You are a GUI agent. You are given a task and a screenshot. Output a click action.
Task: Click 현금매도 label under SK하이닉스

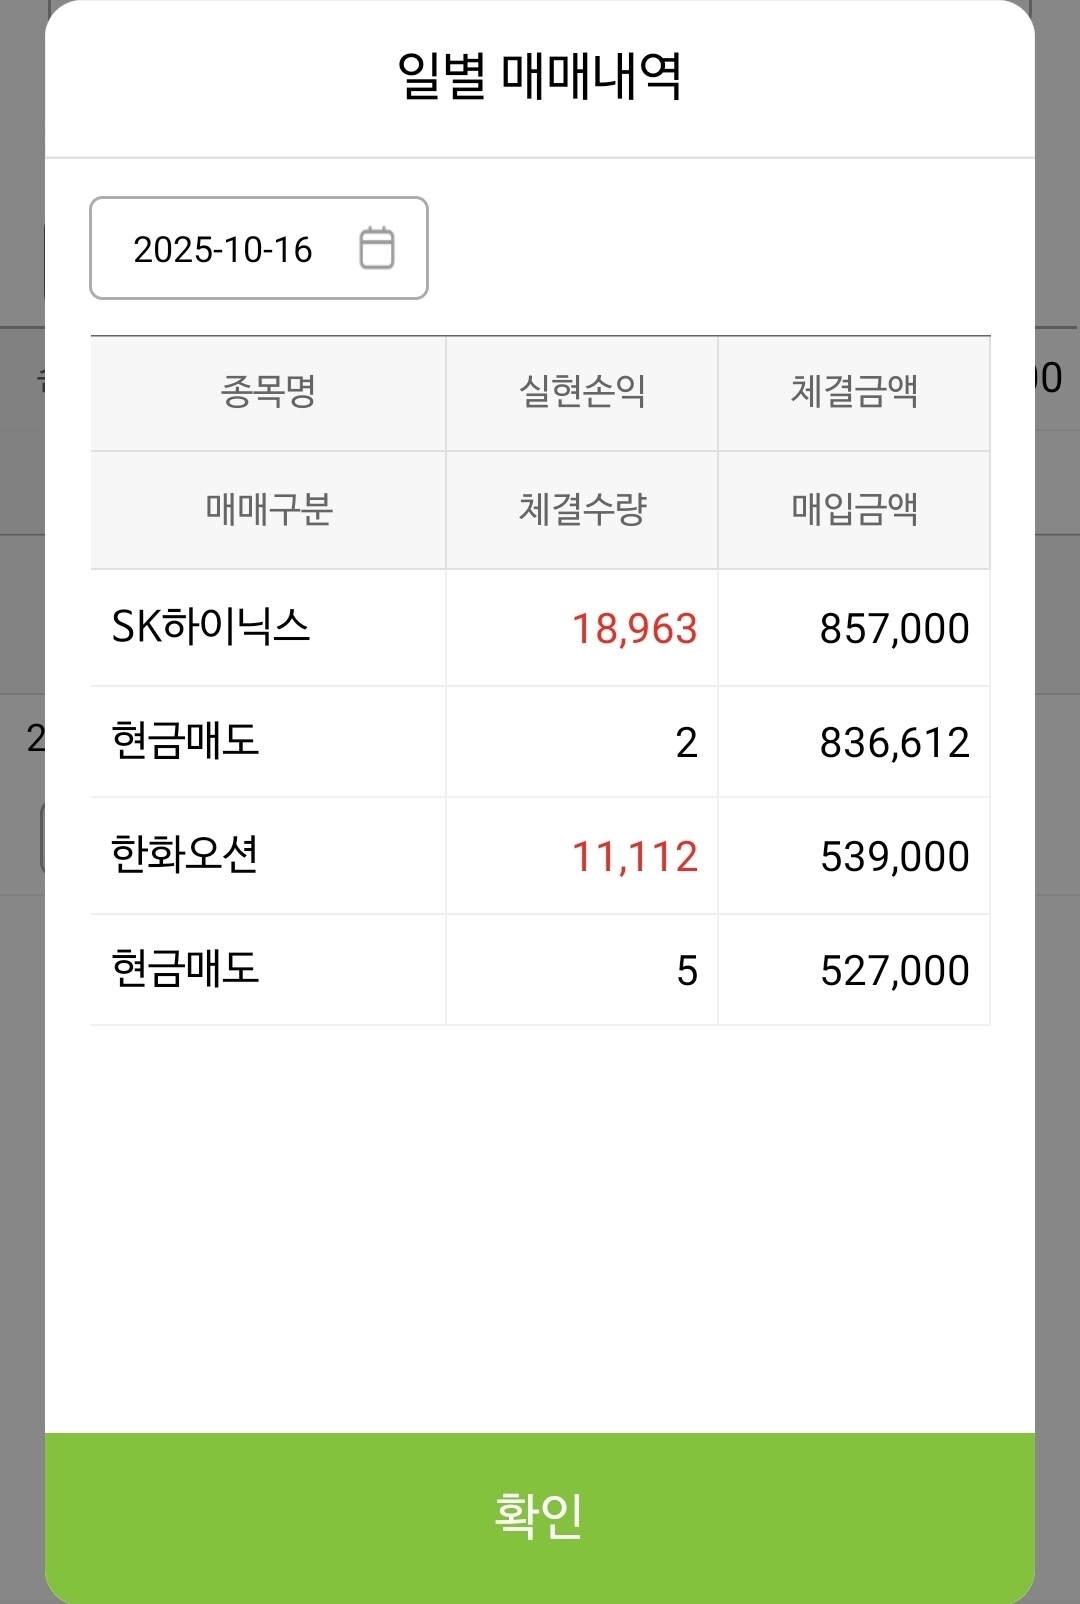coord(185,741)
